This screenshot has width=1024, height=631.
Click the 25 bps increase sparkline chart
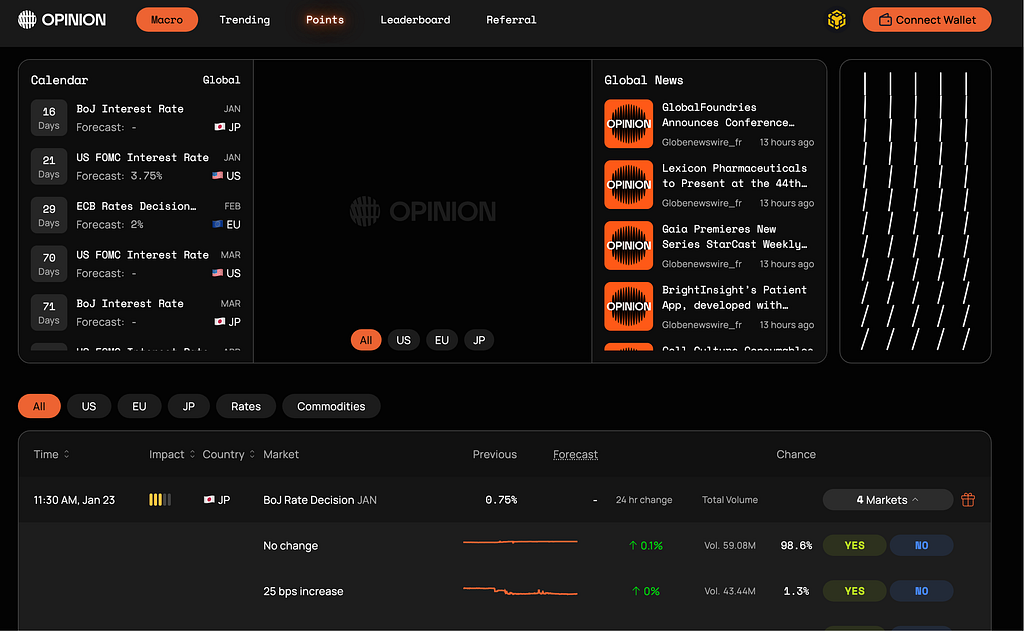(x=520, y=591)
